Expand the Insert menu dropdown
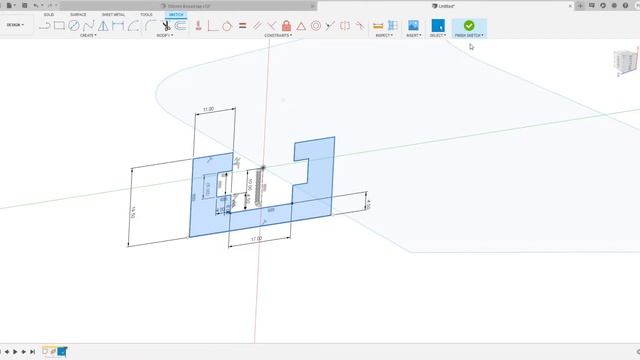The width and height of the screenshot is (640, 360). [x=414, y=36]
